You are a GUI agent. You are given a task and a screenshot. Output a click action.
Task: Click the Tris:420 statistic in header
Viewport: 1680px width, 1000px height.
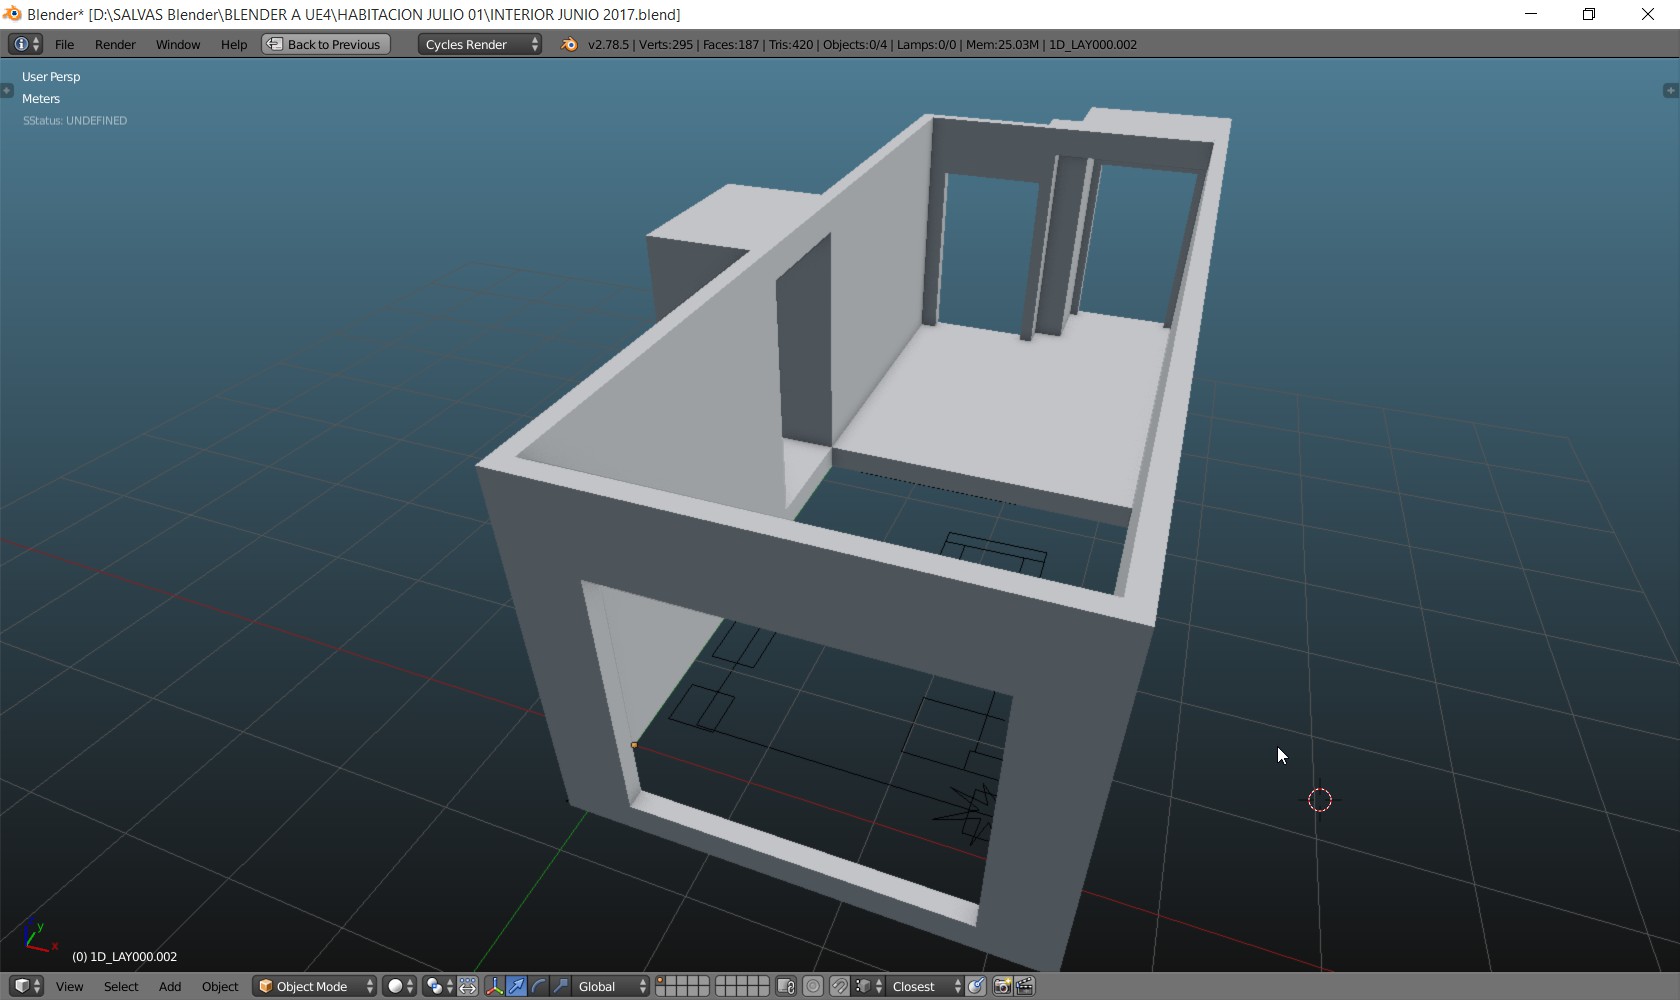[x=791, y=44]
